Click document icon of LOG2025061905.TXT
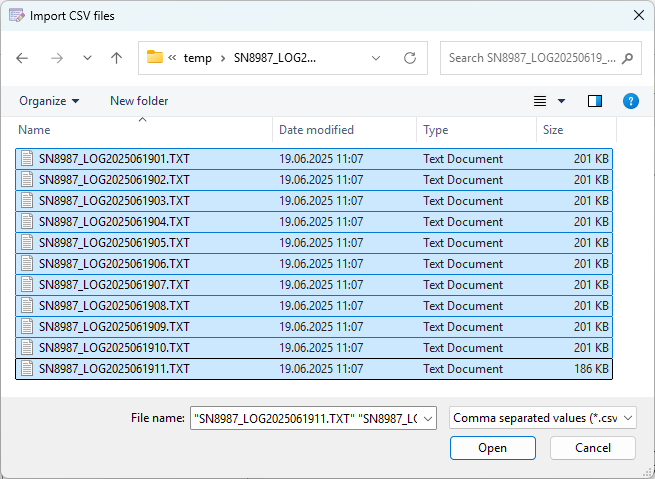Viewport: 655px width, 479px height. click(27, 243)
